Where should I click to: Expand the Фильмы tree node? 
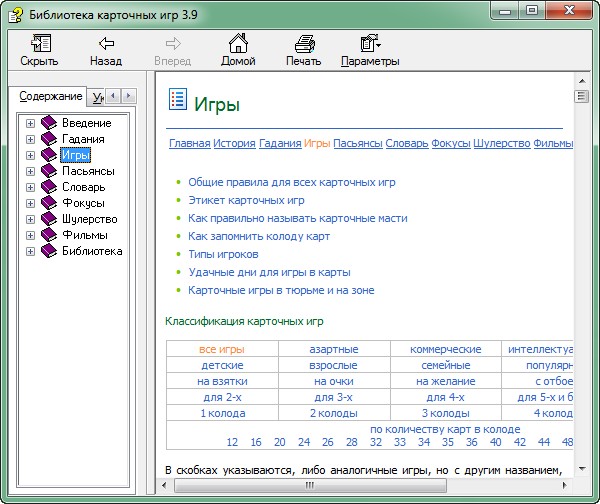(30, 235)
